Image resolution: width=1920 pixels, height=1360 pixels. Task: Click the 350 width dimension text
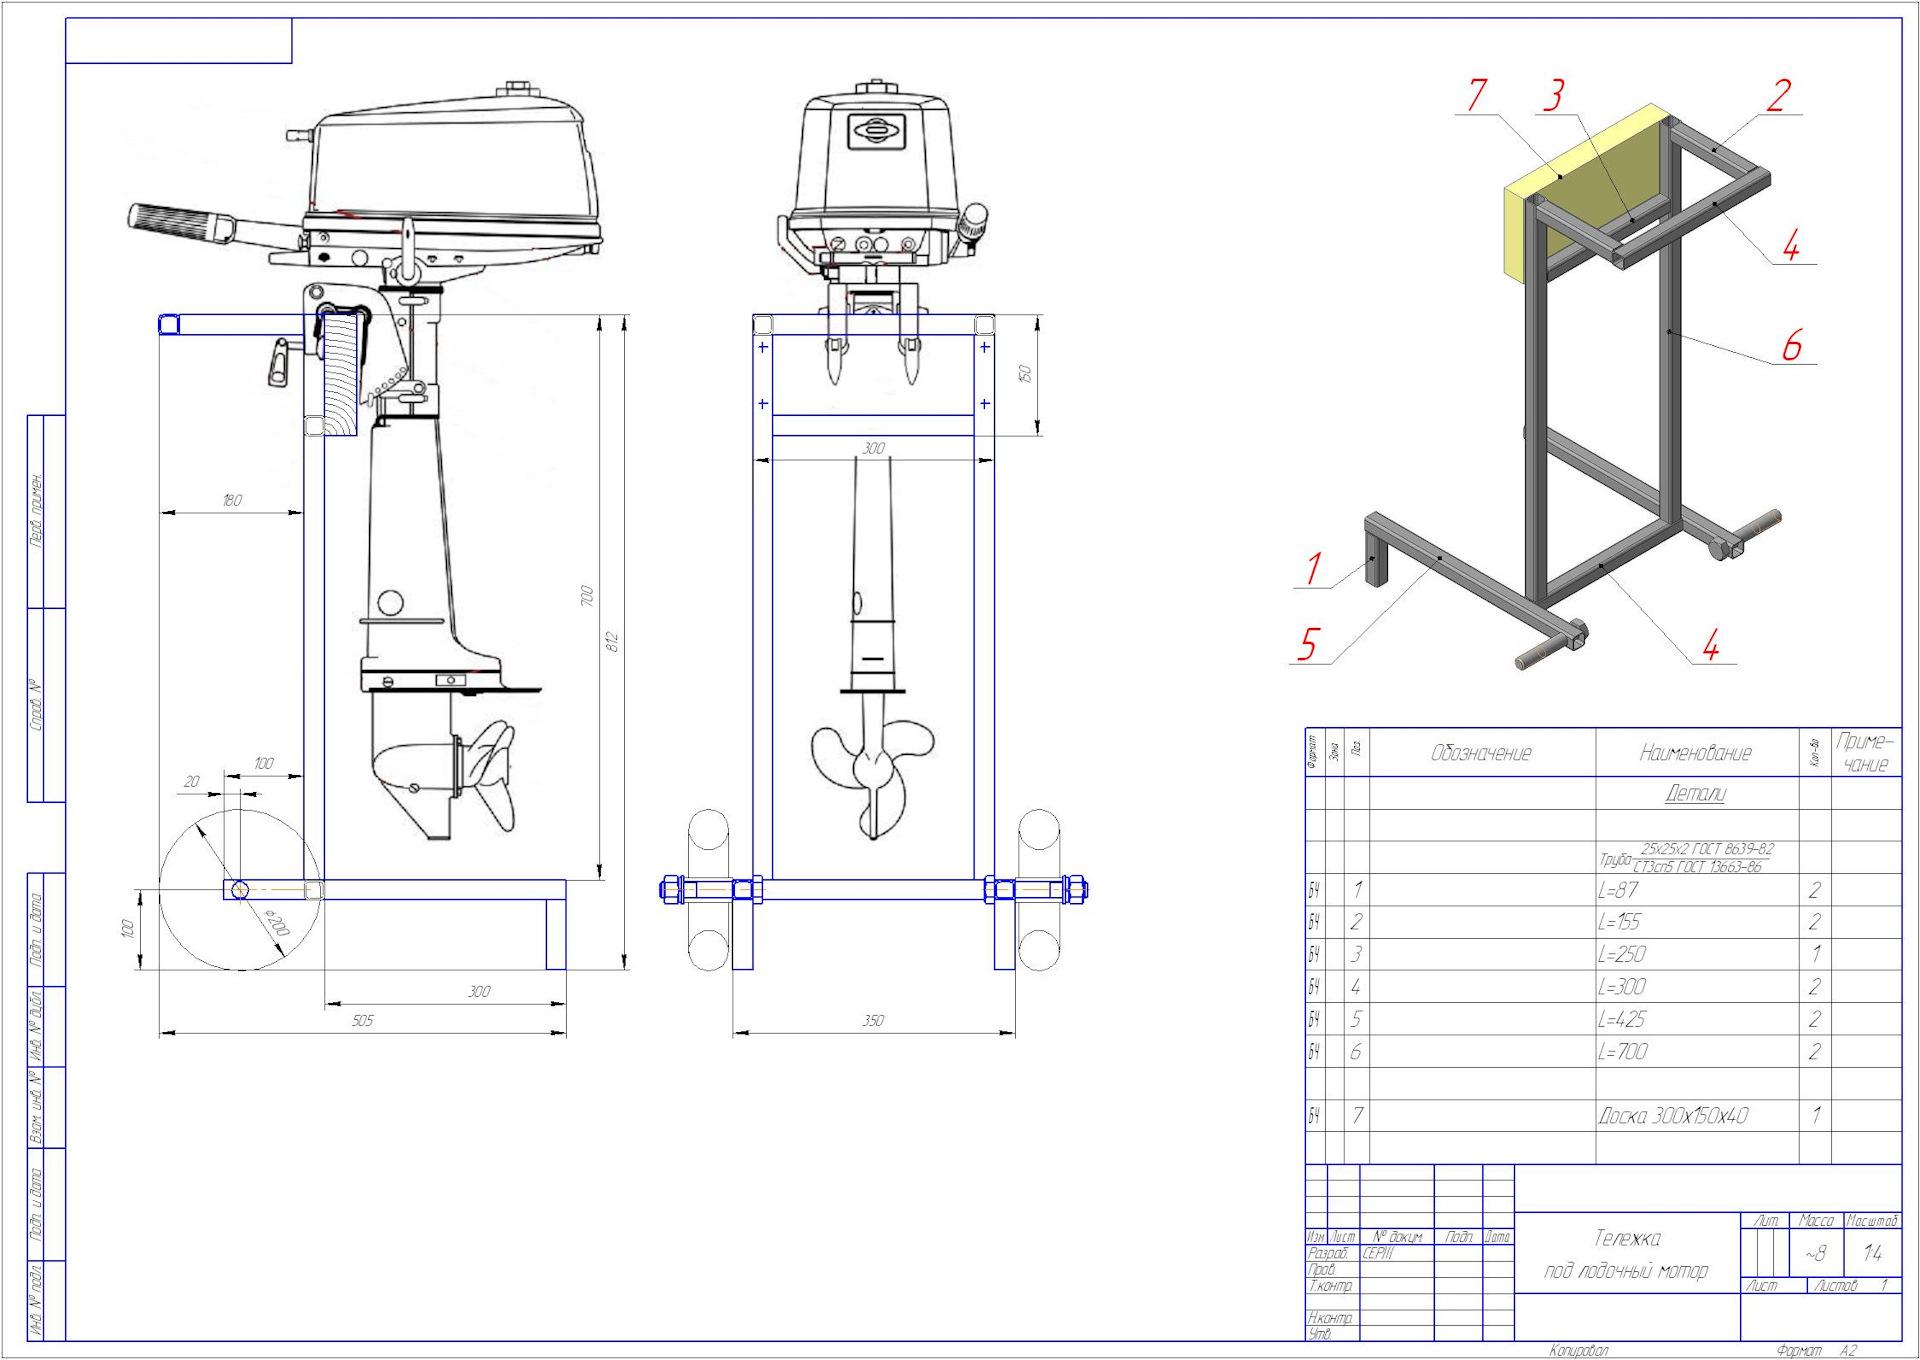(873, 1021)
